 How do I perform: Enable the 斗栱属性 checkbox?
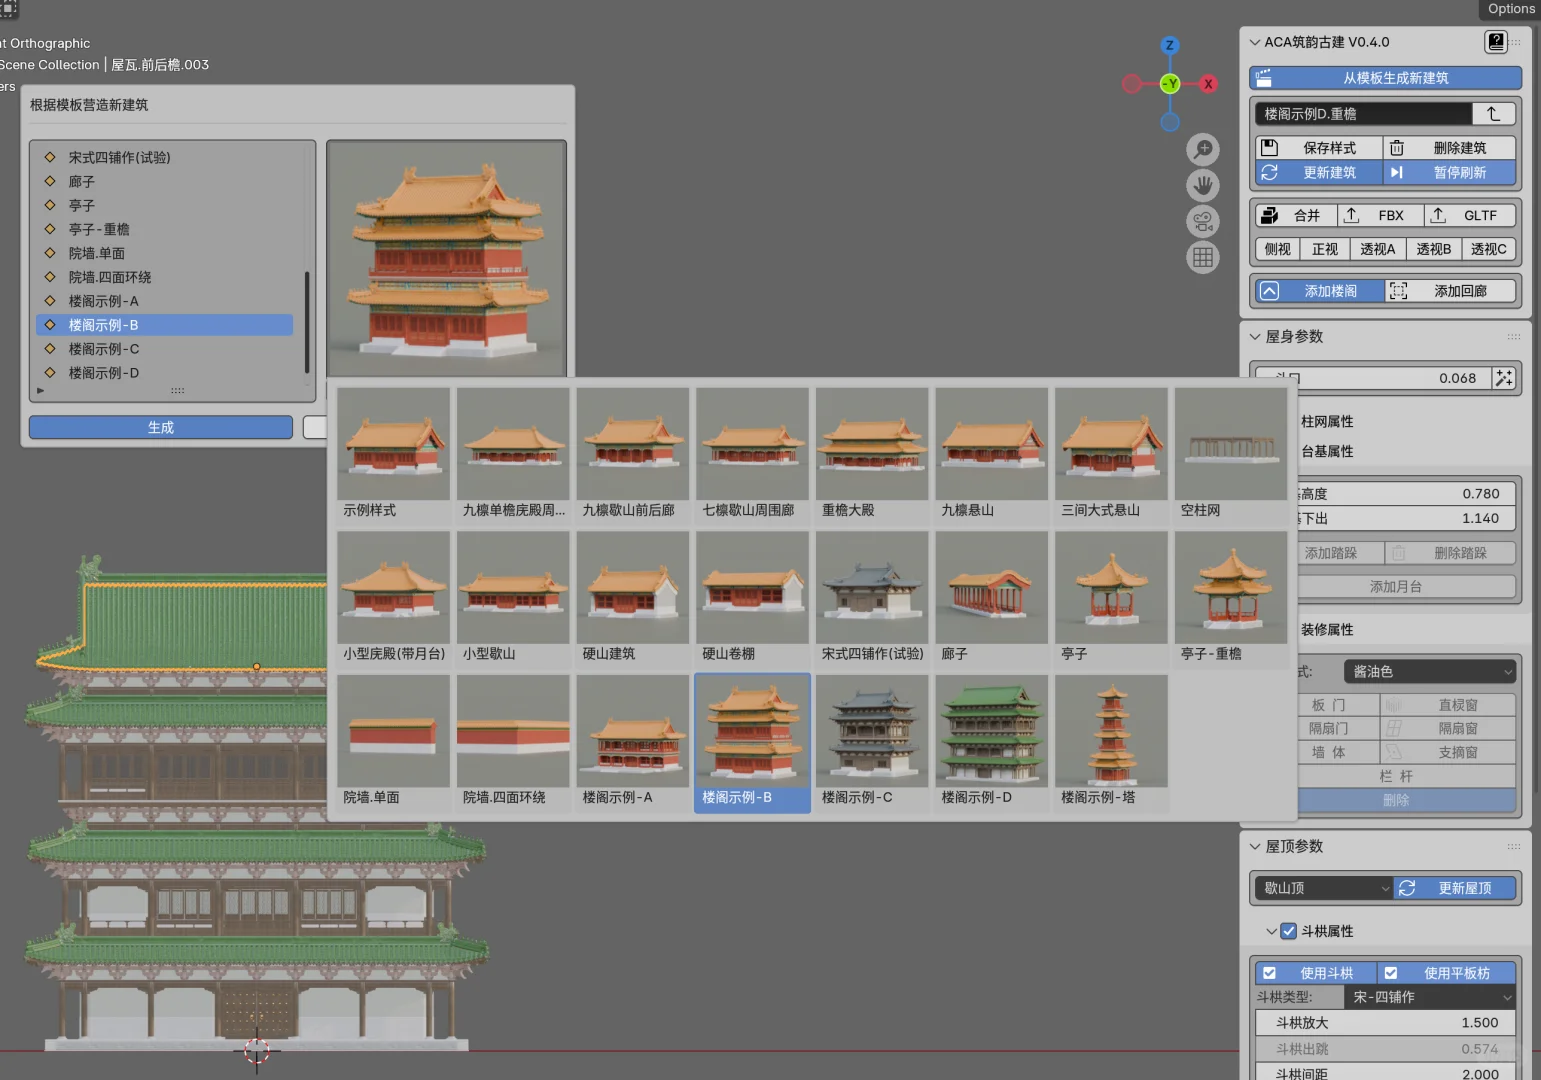(x=1288, y=931)
